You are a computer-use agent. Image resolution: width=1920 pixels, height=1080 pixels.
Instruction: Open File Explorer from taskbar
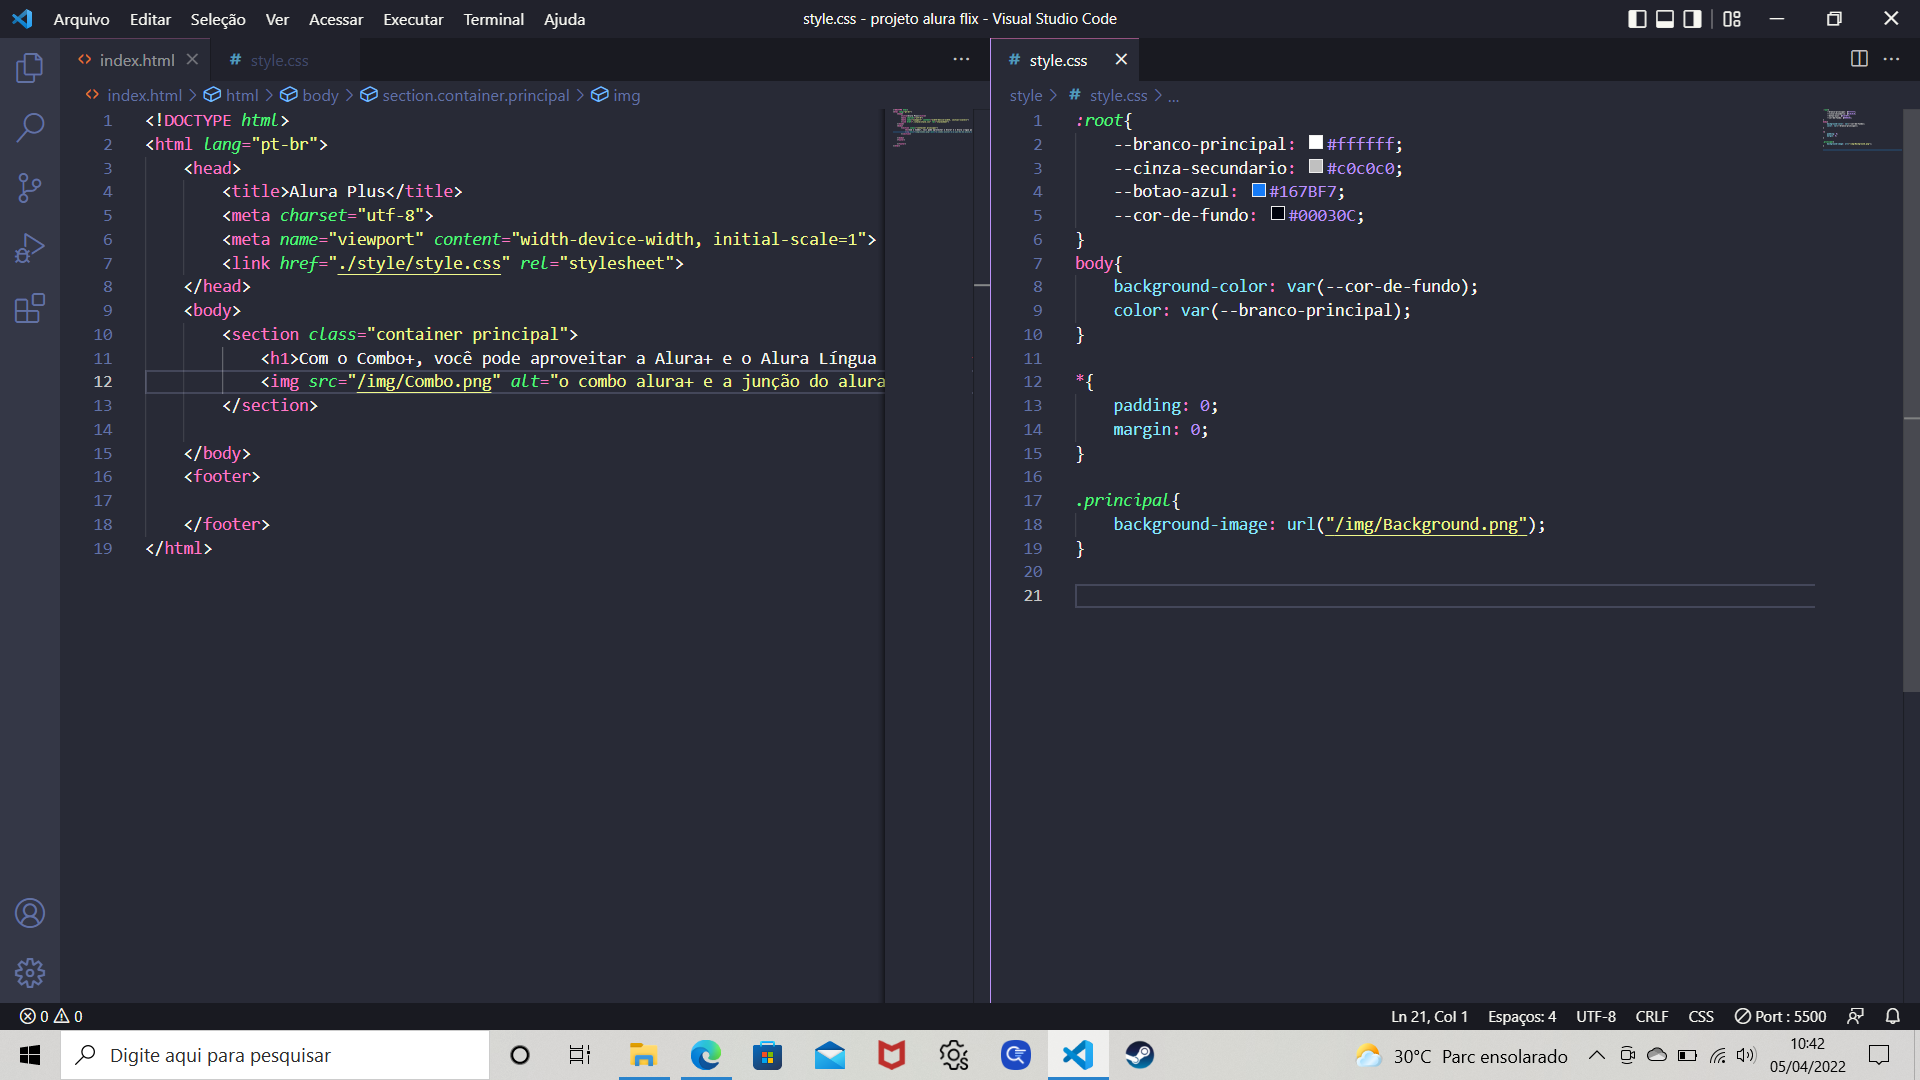point(643,1055)
